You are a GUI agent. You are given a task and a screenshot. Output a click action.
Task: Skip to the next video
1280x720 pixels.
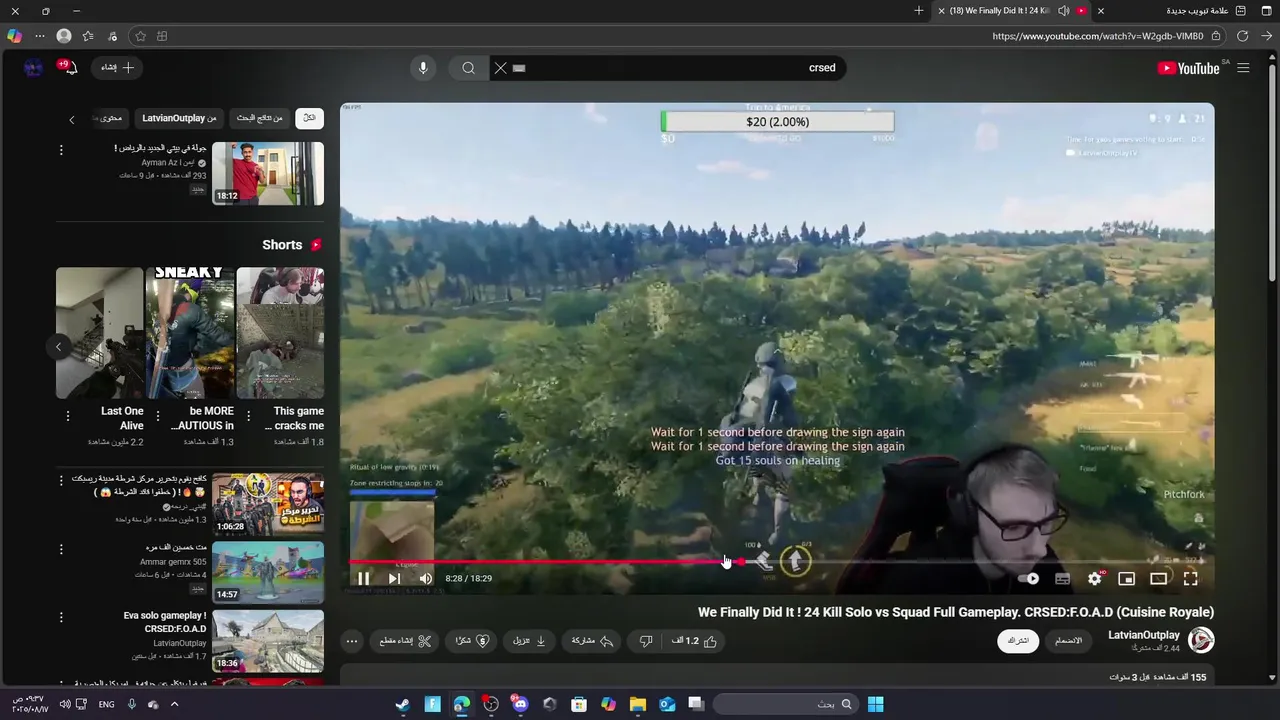click(x=394, y=578)
